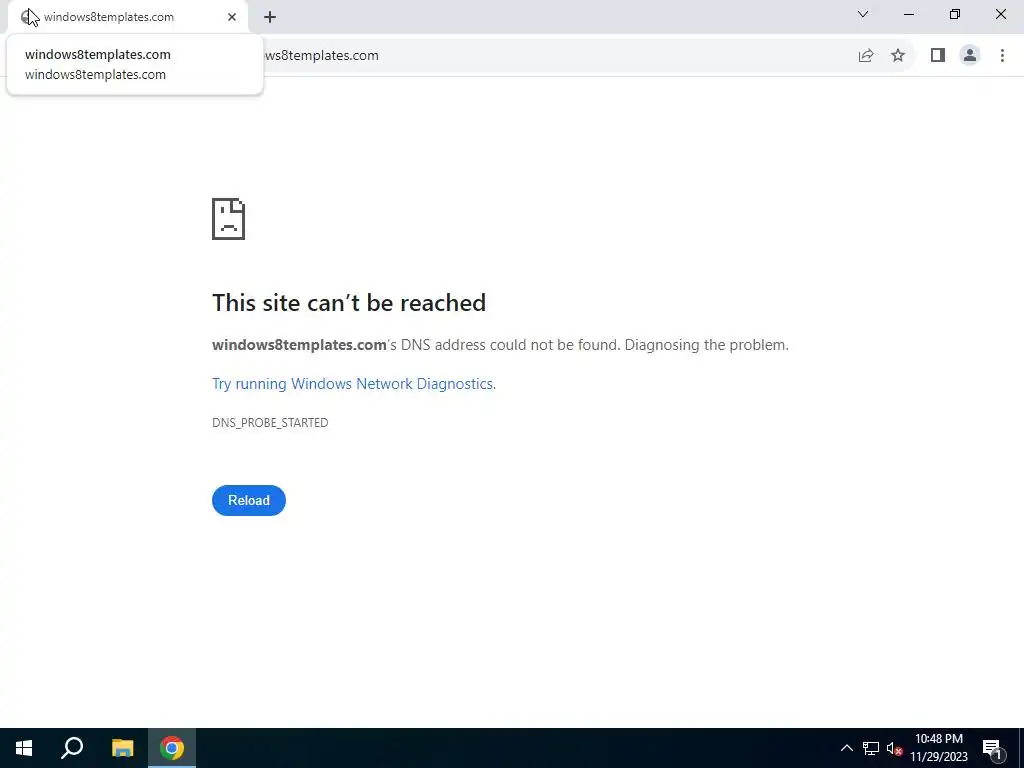The image size is (1024, 768).
Task: Toggle the muted volume tray icon
Action: click(x=894, y=748)
